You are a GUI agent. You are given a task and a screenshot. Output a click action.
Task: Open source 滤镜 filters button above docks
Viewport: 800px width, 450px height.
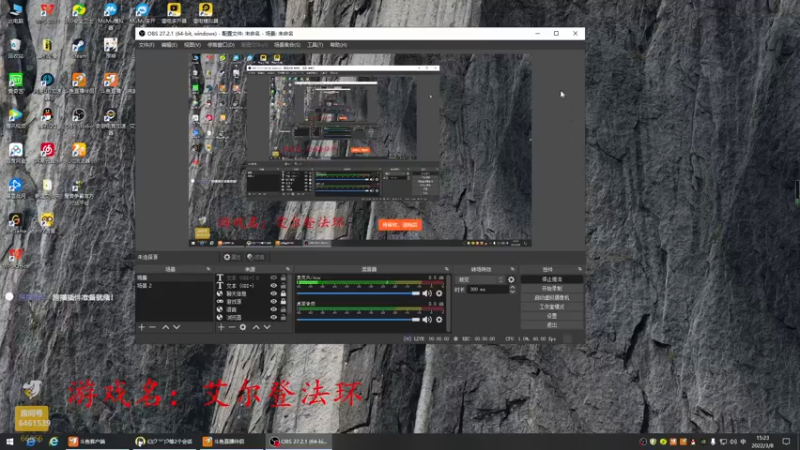256,257
